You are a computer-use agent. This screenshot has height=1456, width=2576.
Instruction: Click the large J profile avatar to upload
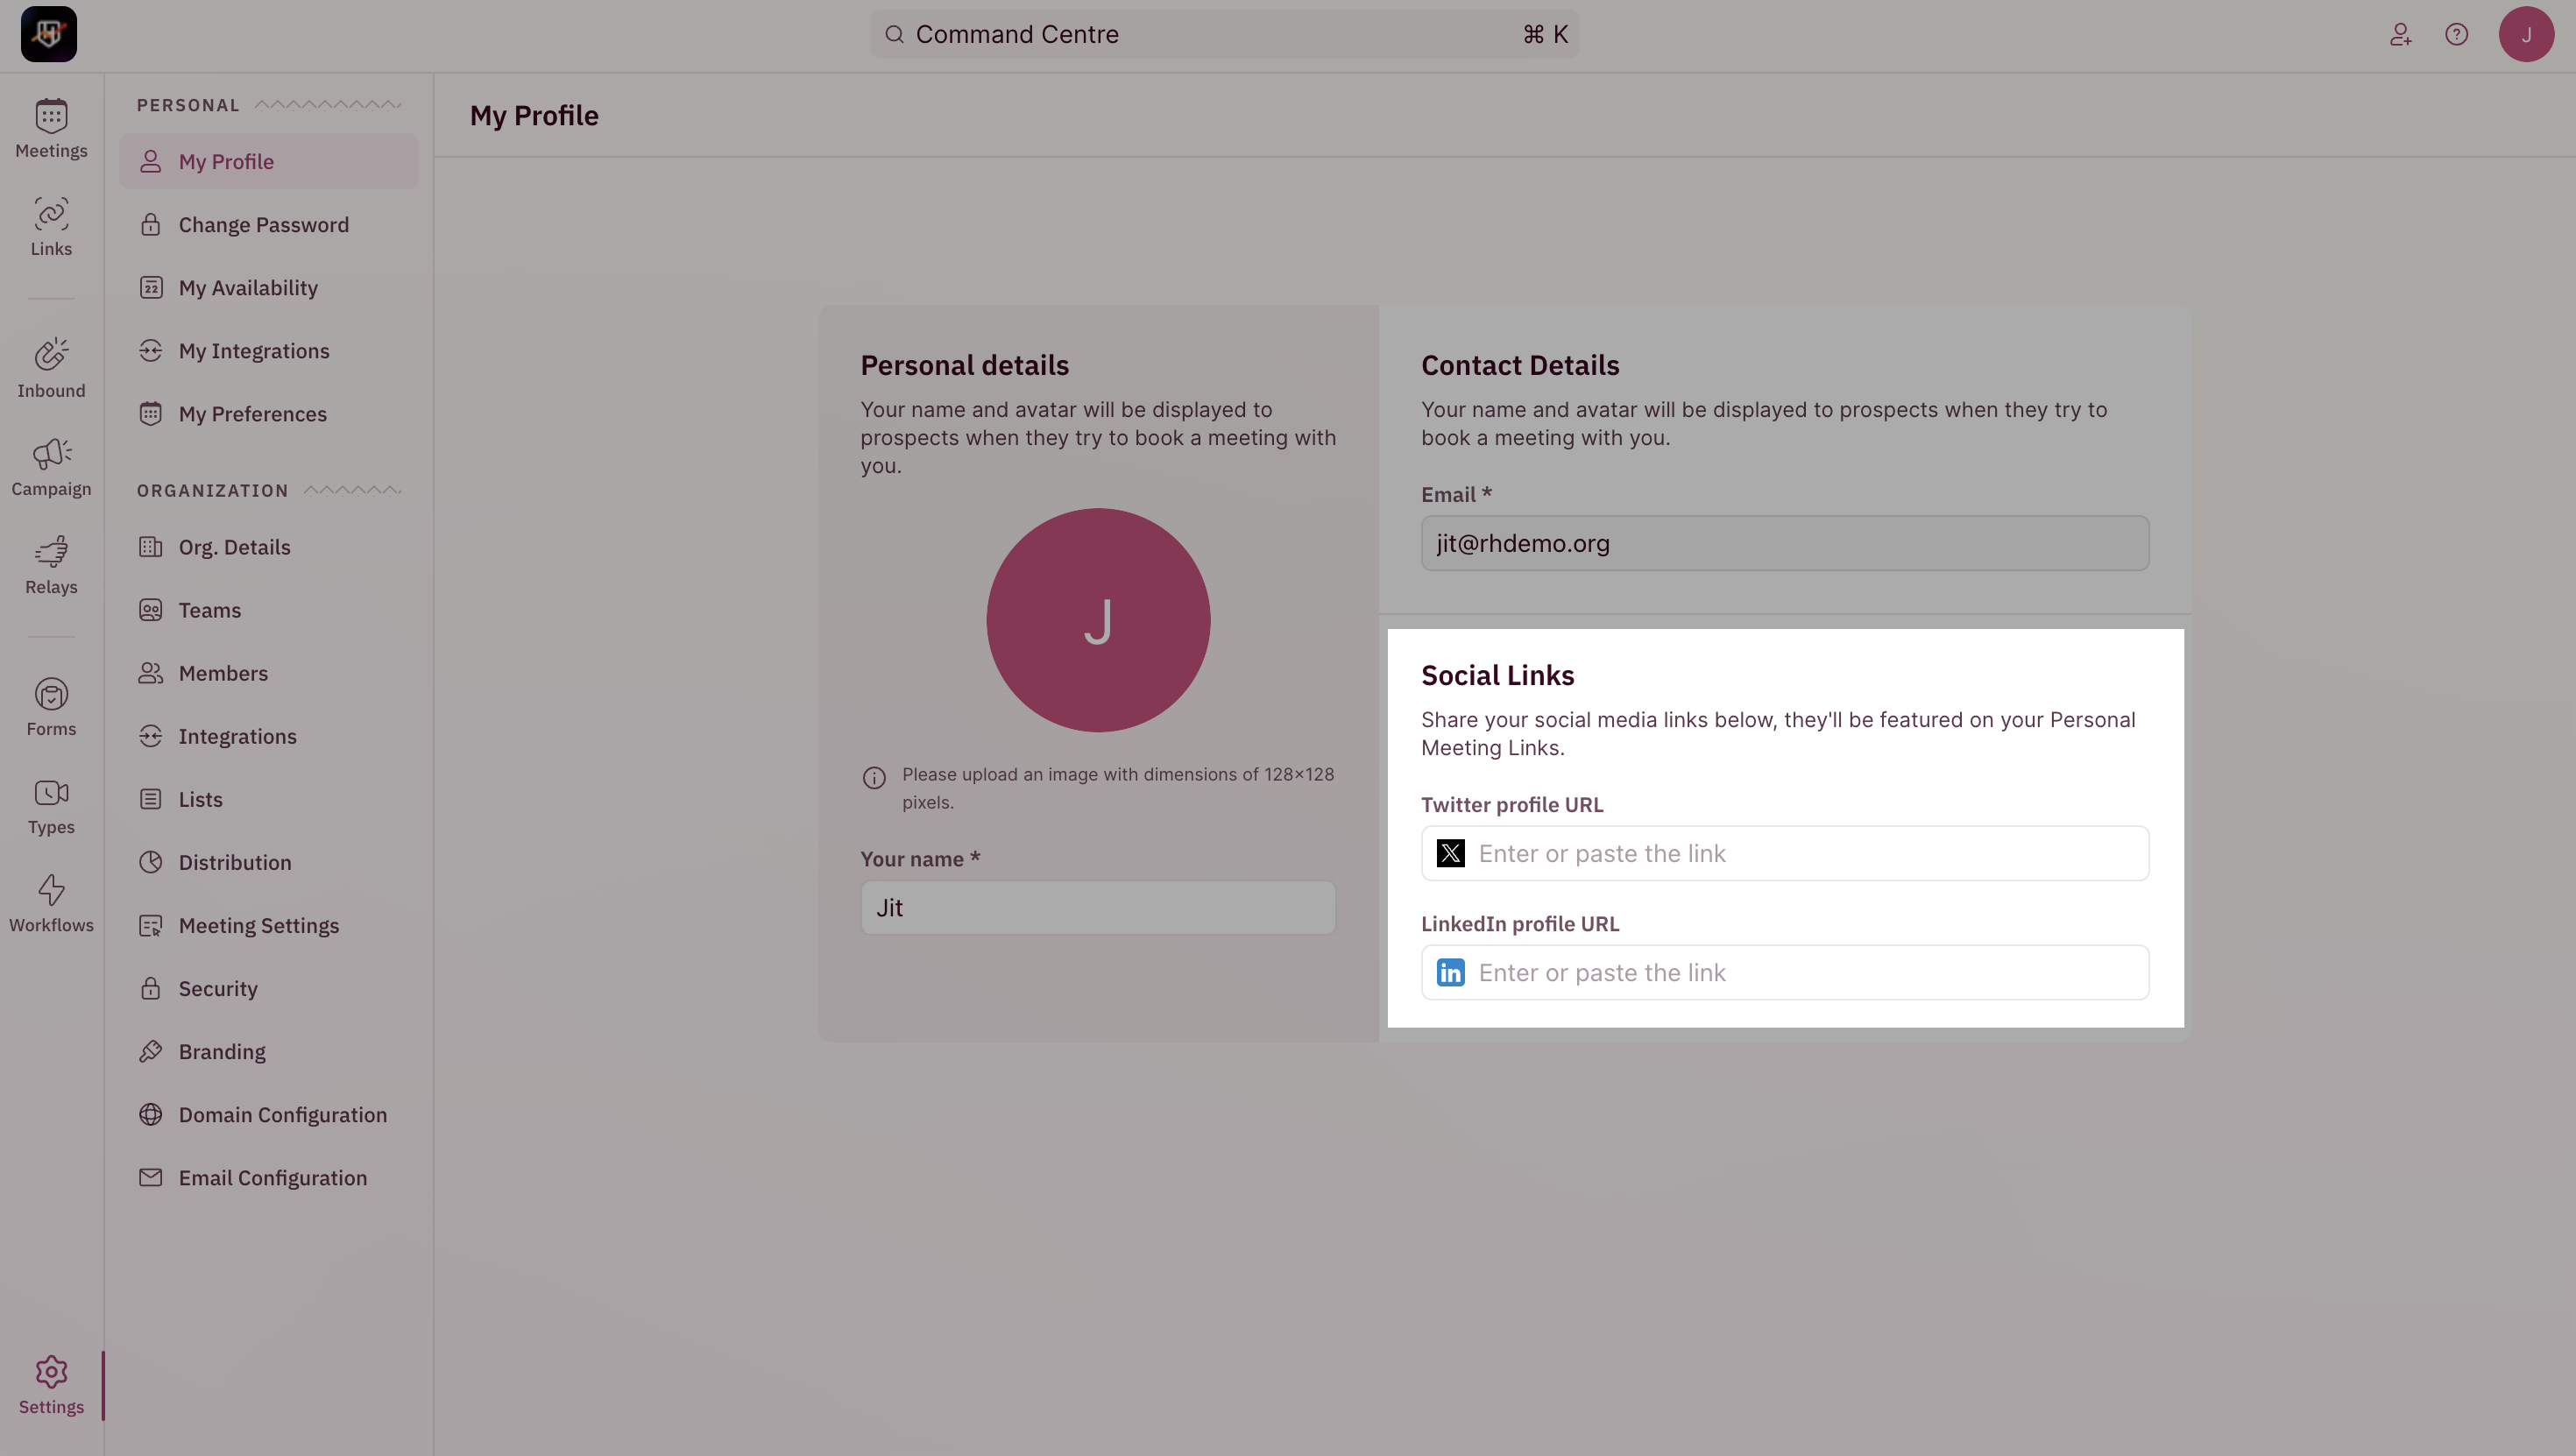1098,620
